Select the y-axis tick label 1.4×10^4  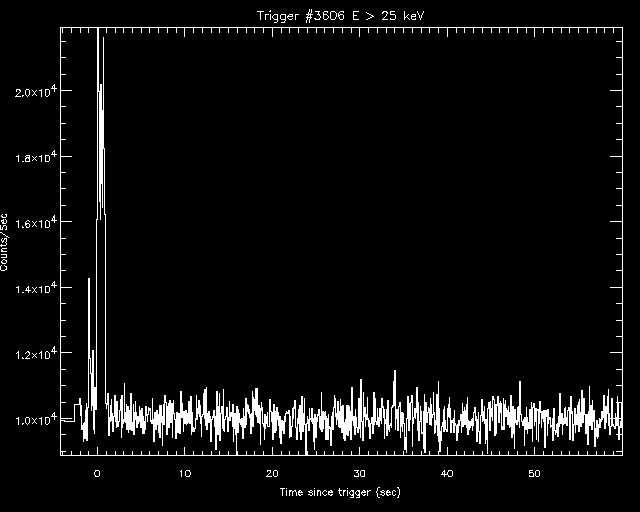(x=36, y=288)
